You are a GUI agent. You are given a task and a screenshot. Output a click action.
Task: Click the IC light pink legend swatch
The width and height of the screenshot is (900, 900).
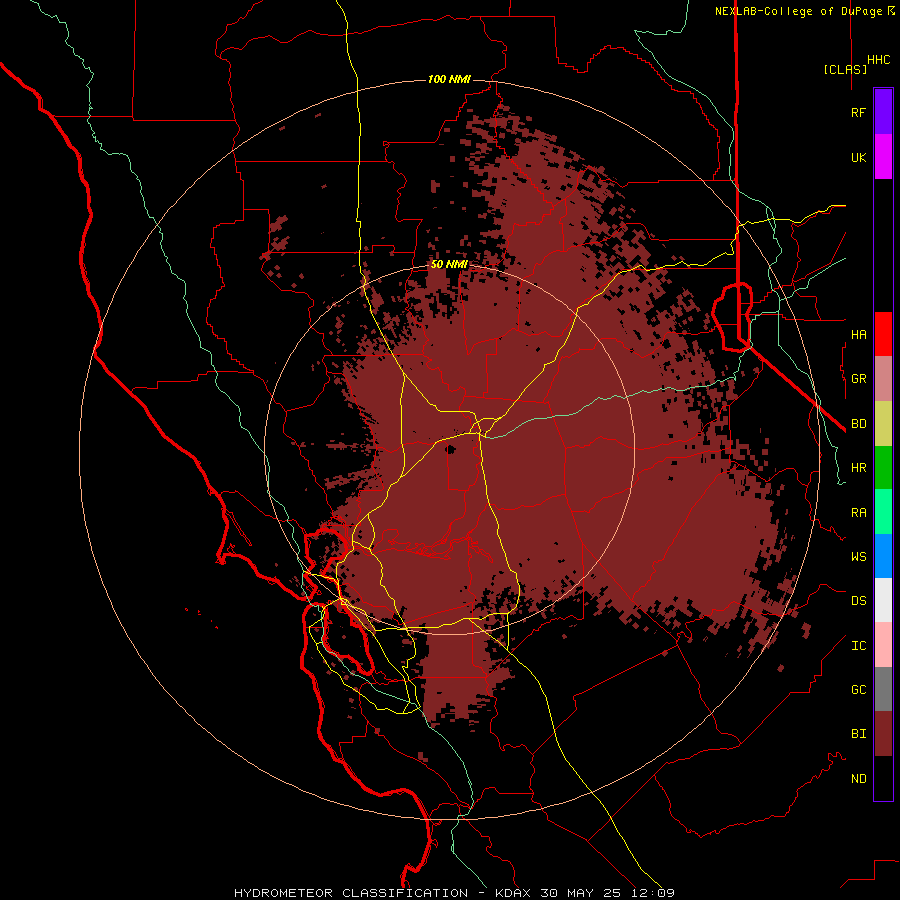tap(883, 645)
